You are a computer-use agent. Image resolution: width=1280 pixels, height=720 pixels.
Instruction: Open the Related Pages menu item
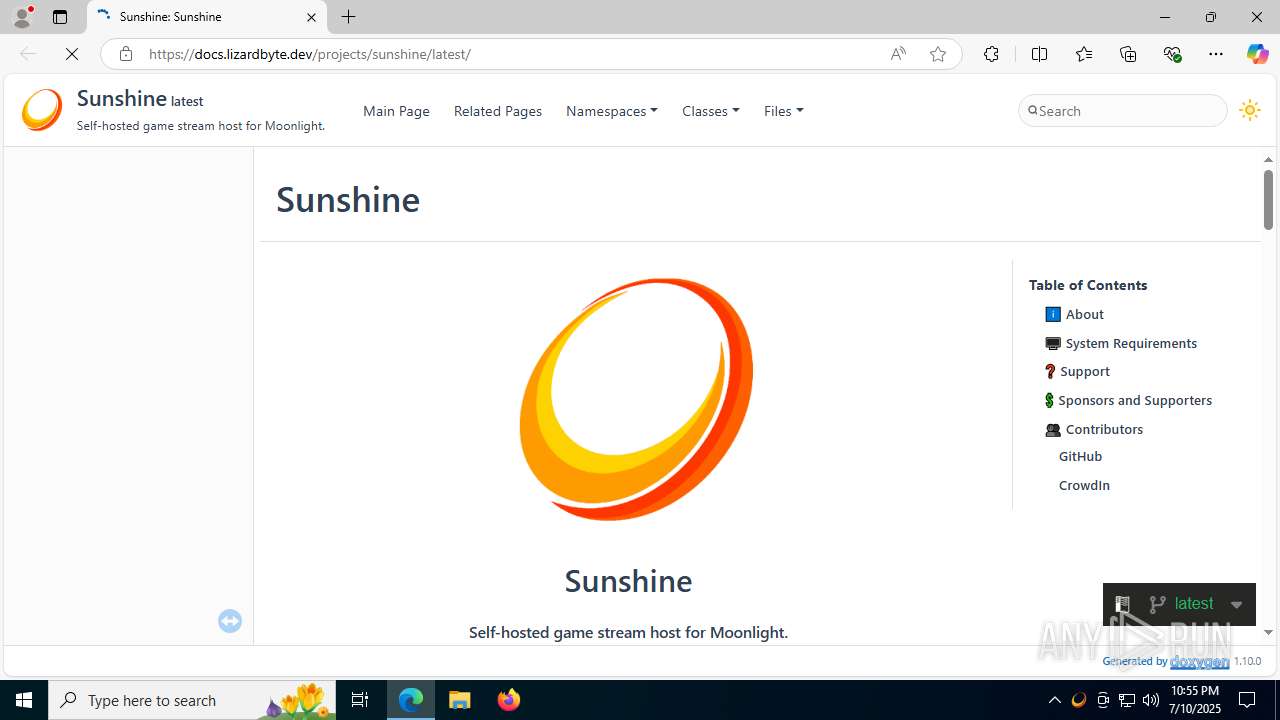(498, 111)
